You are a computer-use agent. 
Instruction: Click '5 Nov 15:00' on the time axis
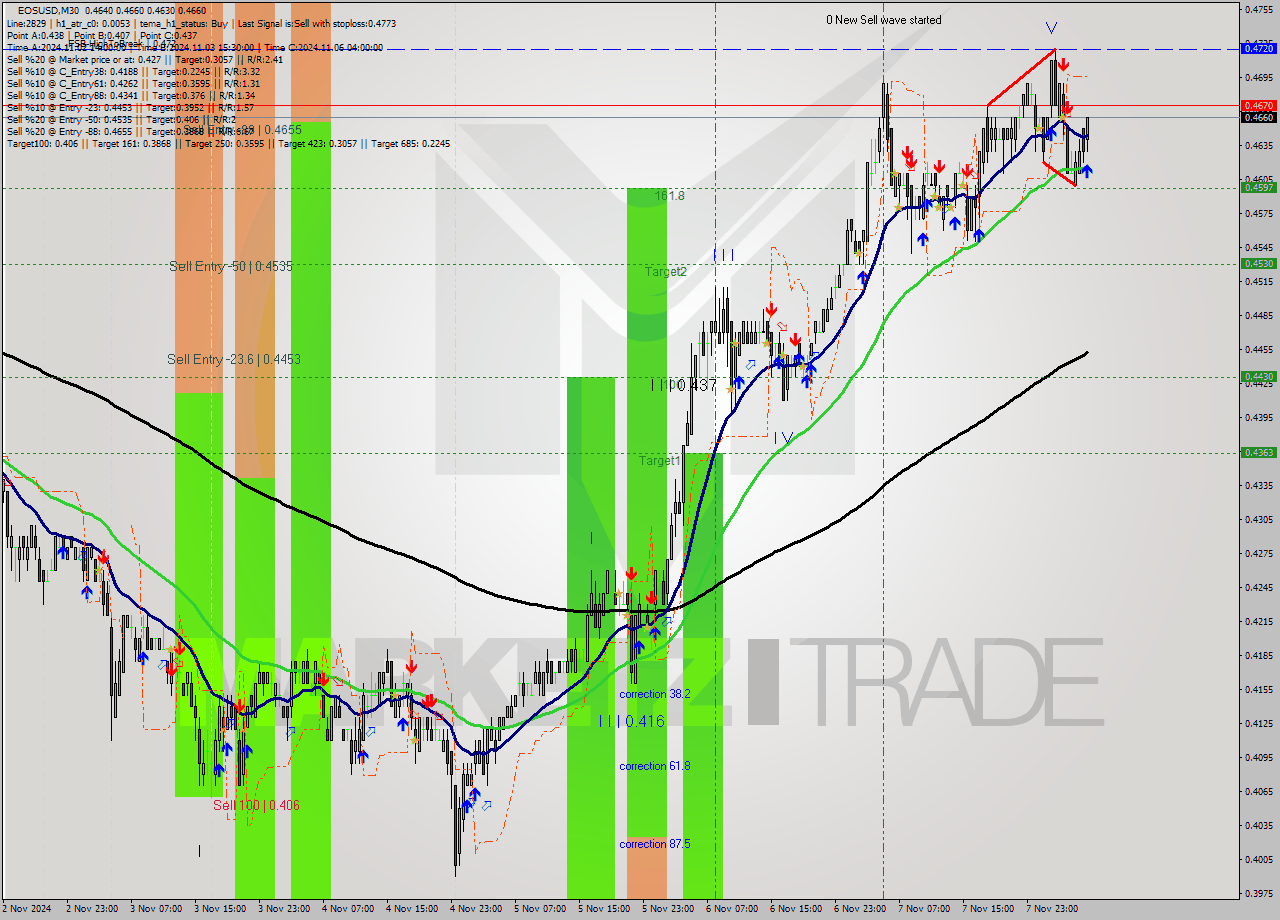point(604,909)
